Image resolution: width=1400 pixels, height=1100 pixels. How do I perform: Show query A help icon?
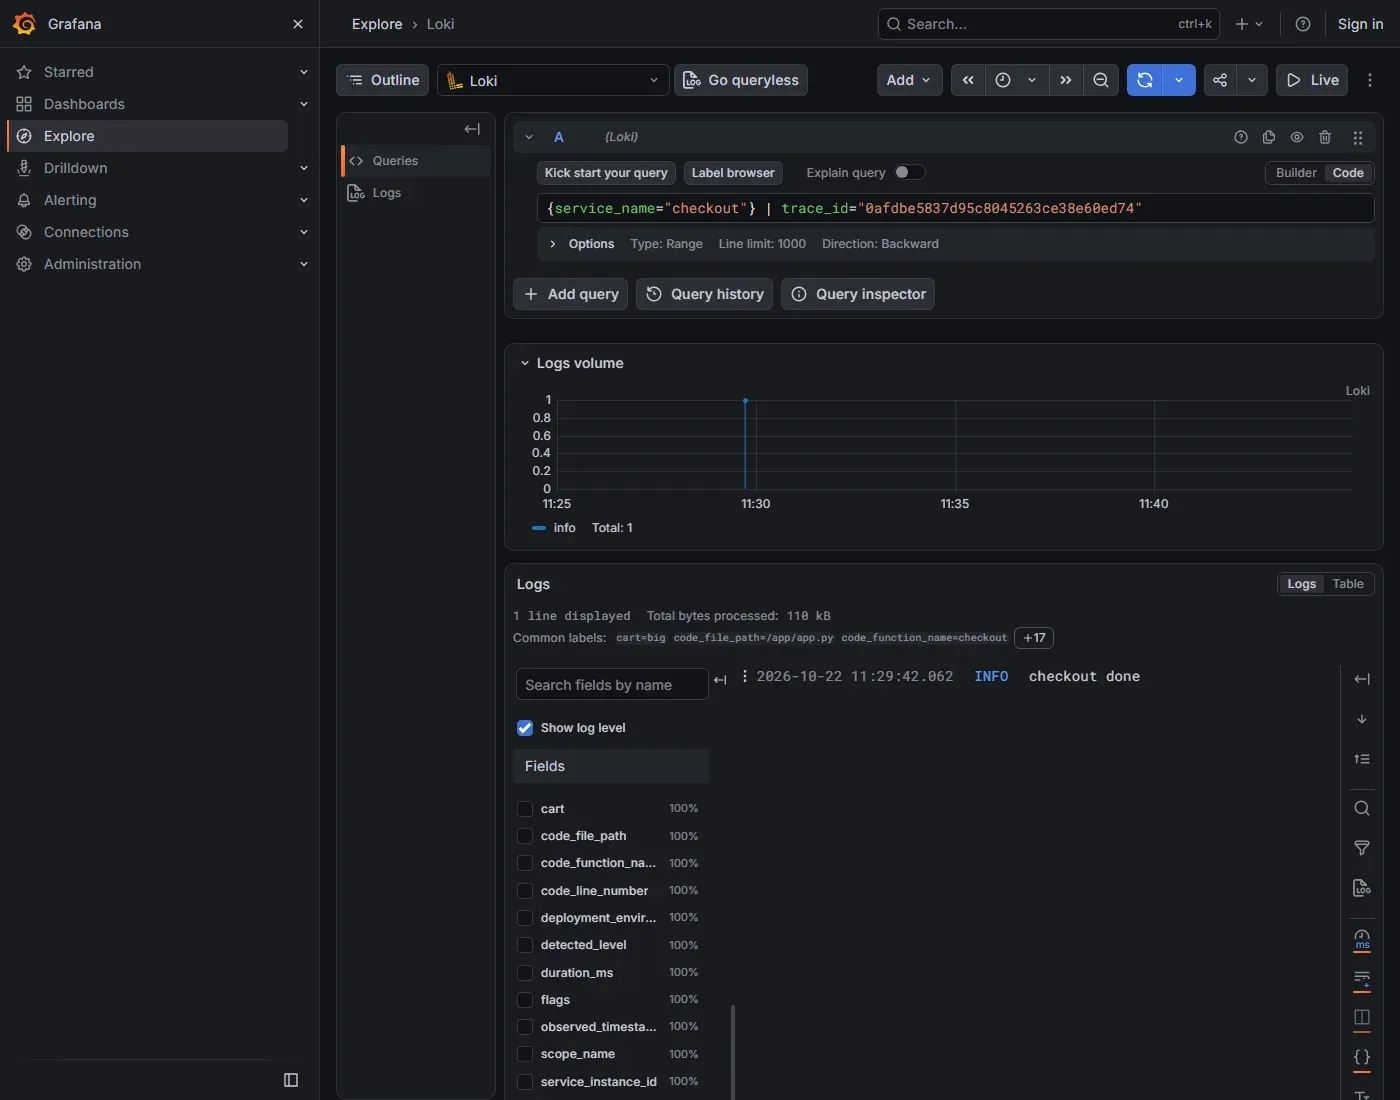(1241, 137)
